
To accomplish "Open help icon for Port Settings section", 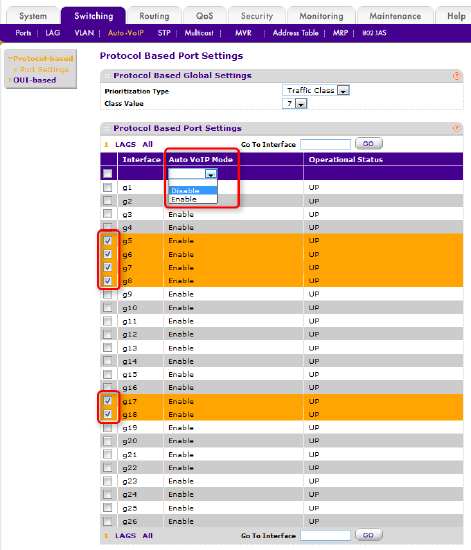I will pyautogui.click(x=456, y=128).
